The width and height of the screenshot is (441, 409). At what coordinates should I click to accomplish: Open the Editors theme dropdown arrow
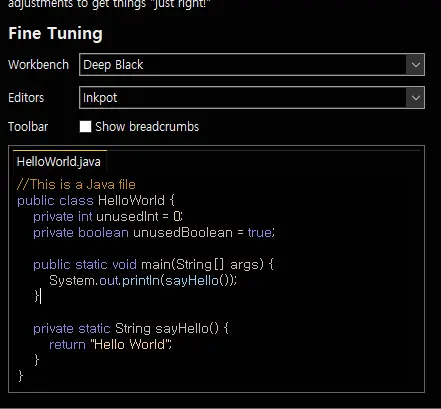click(415, 98)
